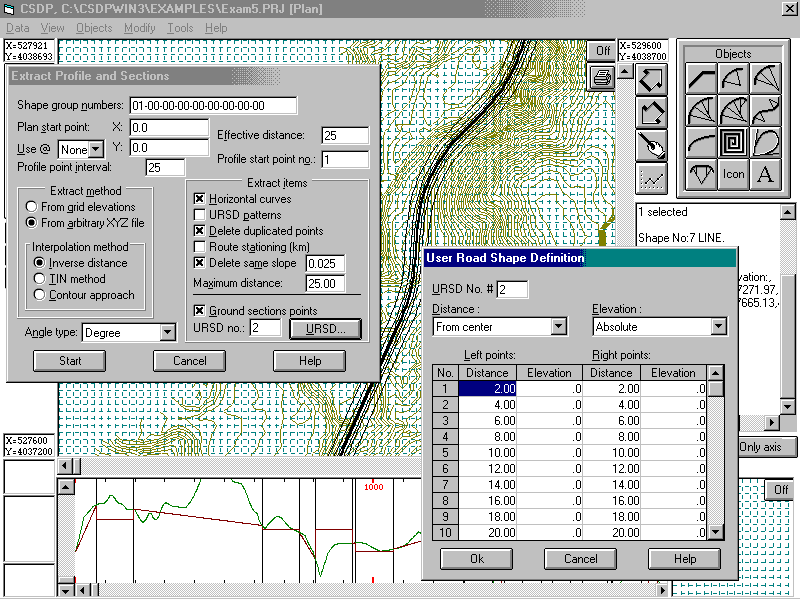Click Ok in User Road Shape Definition
The image size is (800, 600).
pos(476,559)
